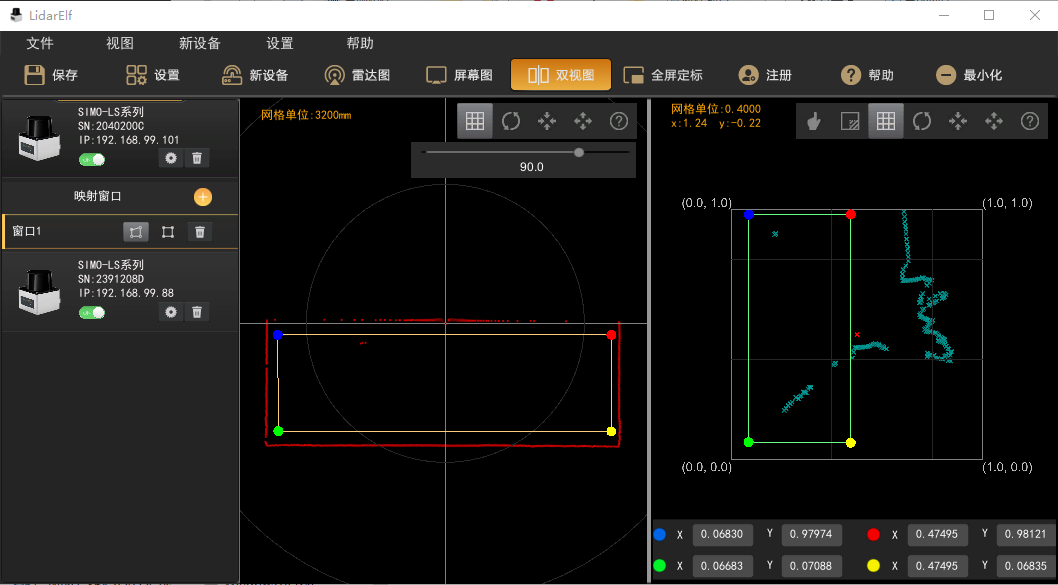The width and height of the screenshot is (1058, 585).
Task: Open help icon in right view toolbar
Action: [1029, 121]
